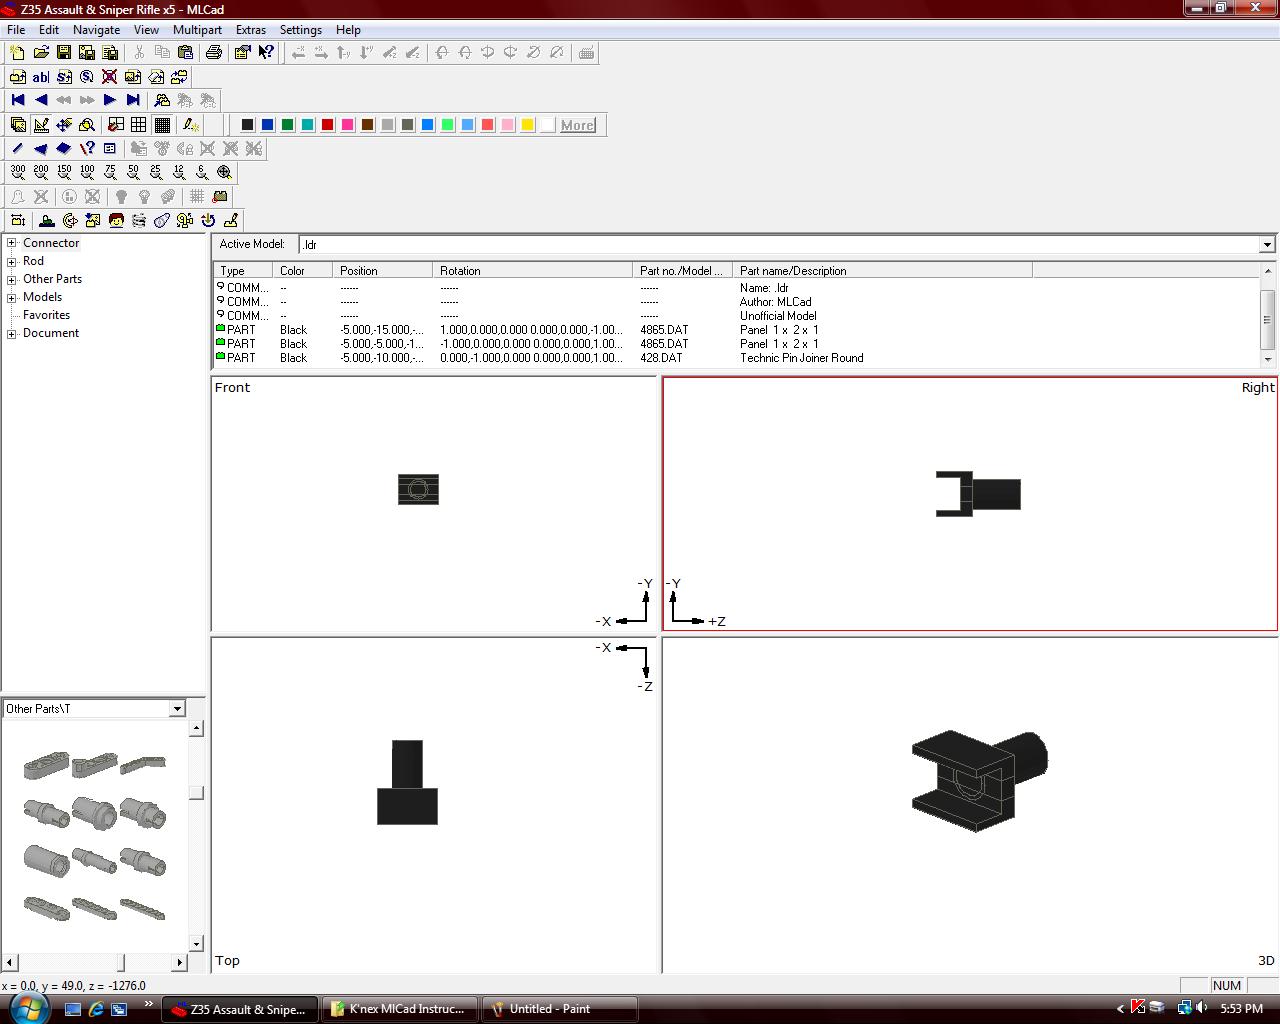Print the model using printer icon
Screen dimensions: 1280x1024
point(213,53)
